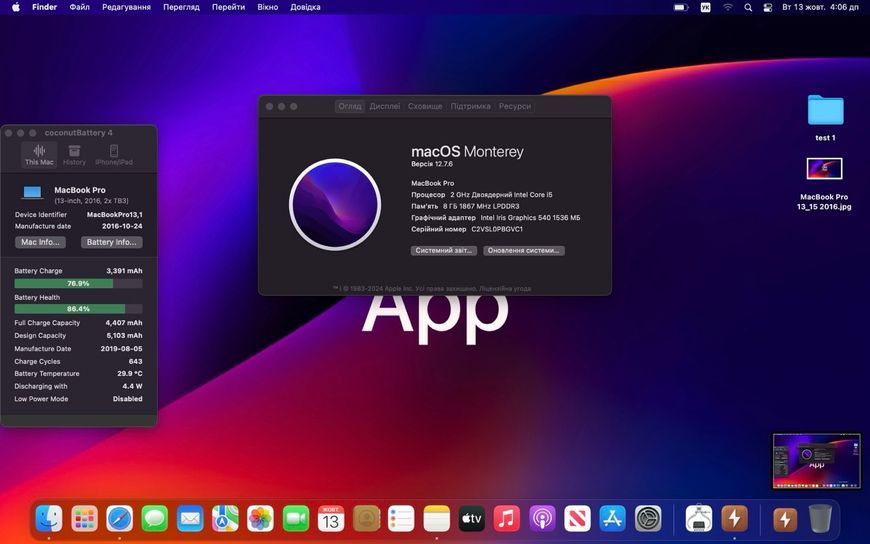
Task: Open History tab in coconutBattery
Action: (x=74, y=154)
